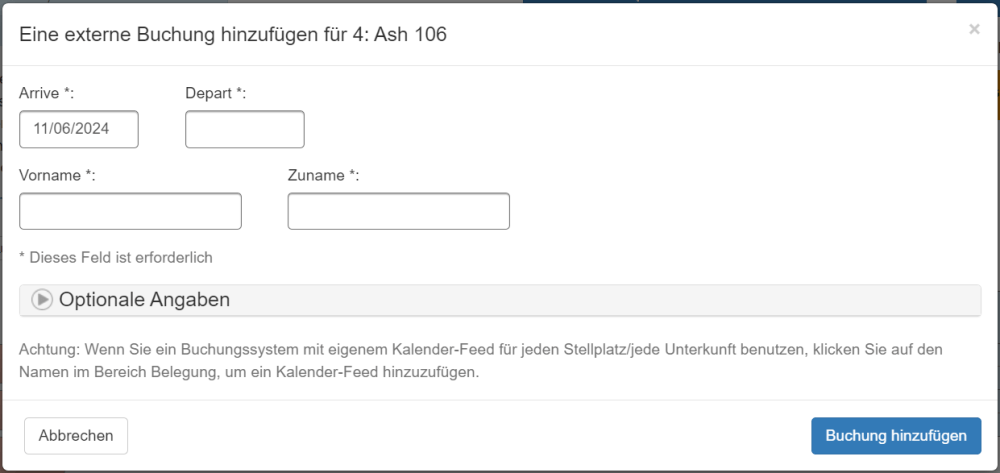Click the "Arrive *:" label
The image size is (1000, 473).
(x=47, y=93)
